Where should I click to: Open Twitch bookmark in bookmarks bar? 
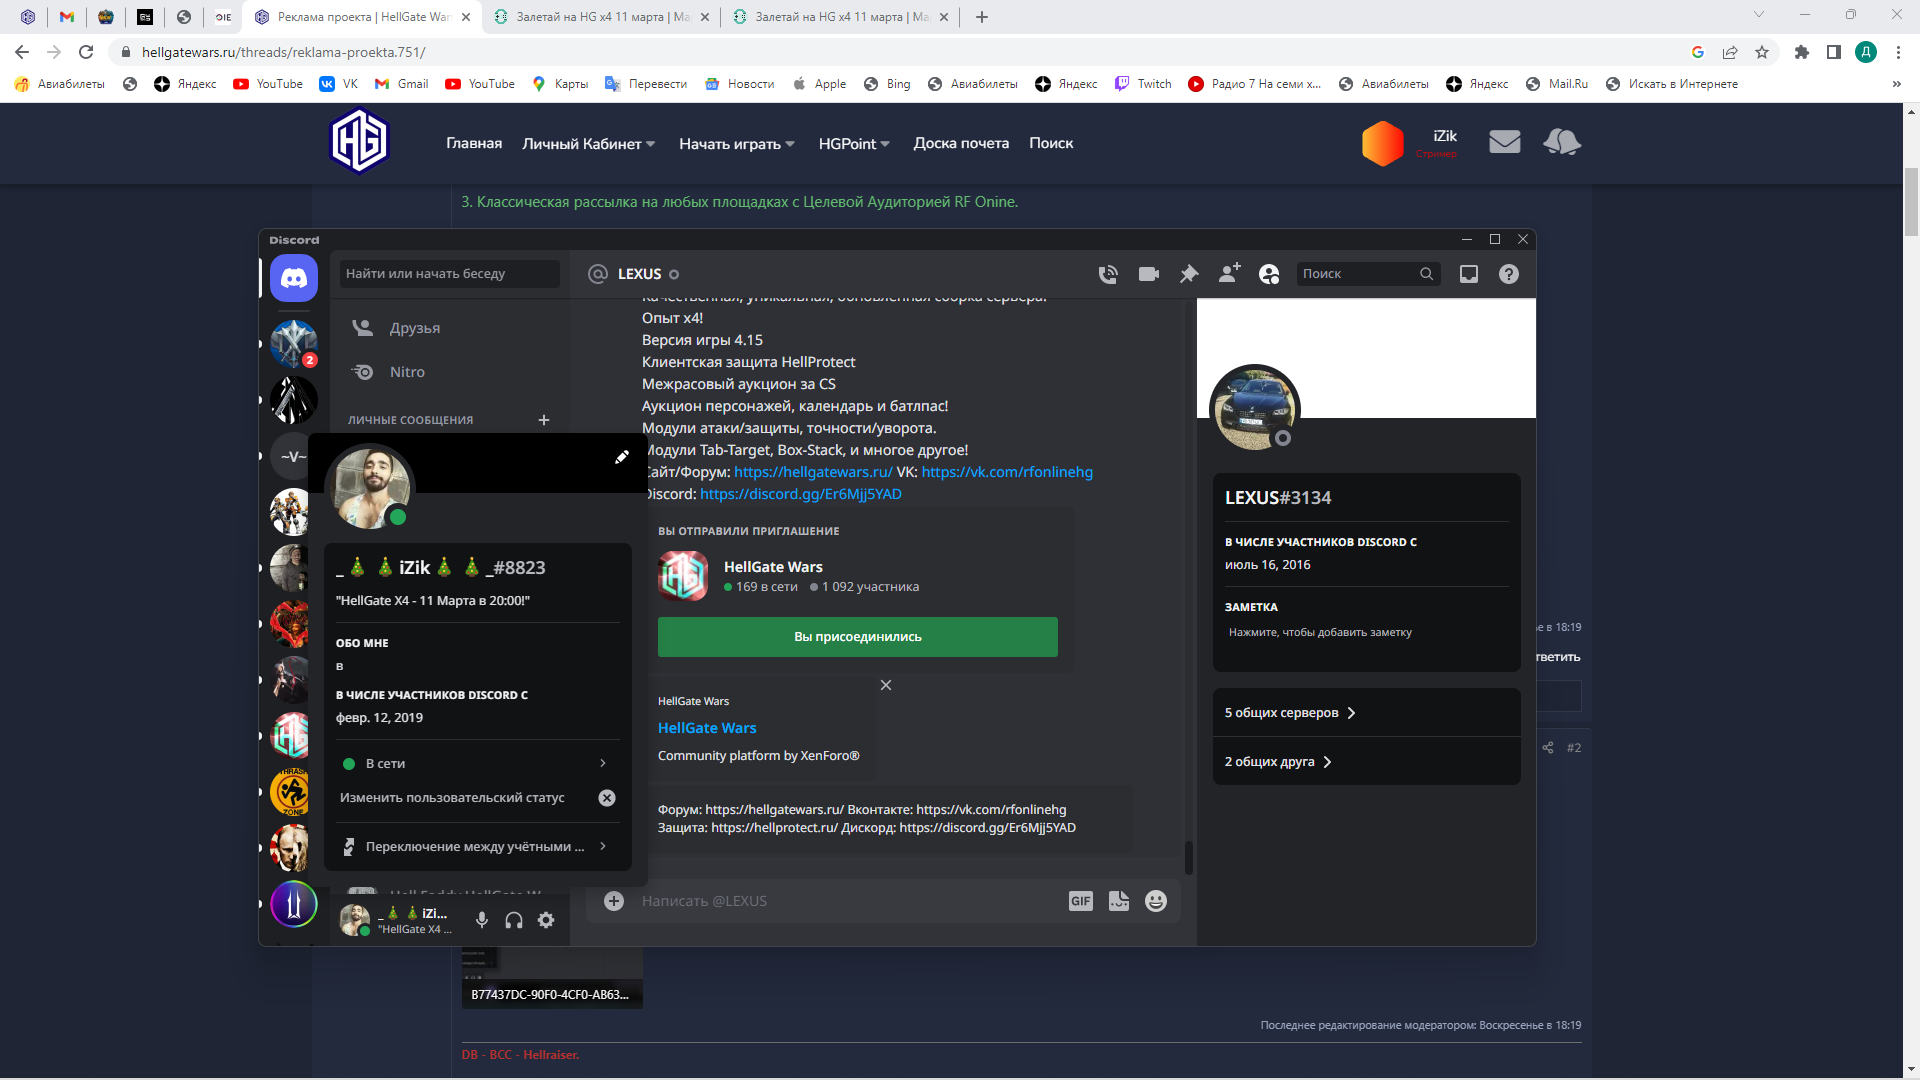1143,84
